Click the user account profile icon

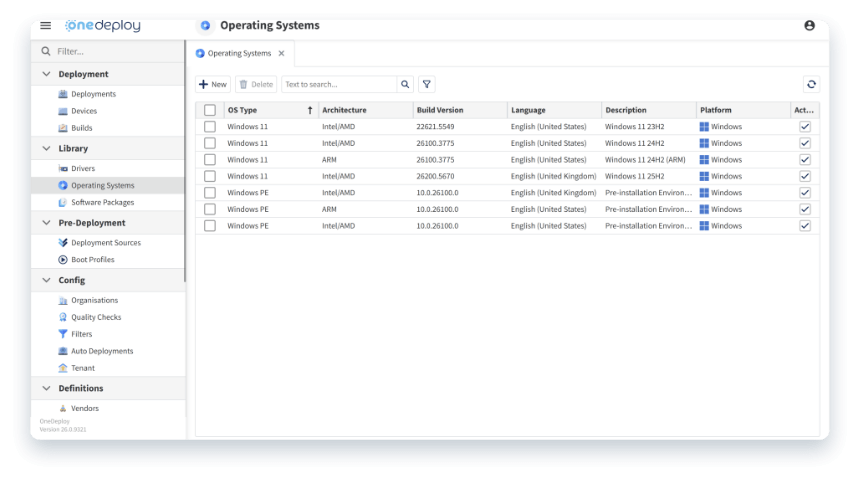click(809, 26)
